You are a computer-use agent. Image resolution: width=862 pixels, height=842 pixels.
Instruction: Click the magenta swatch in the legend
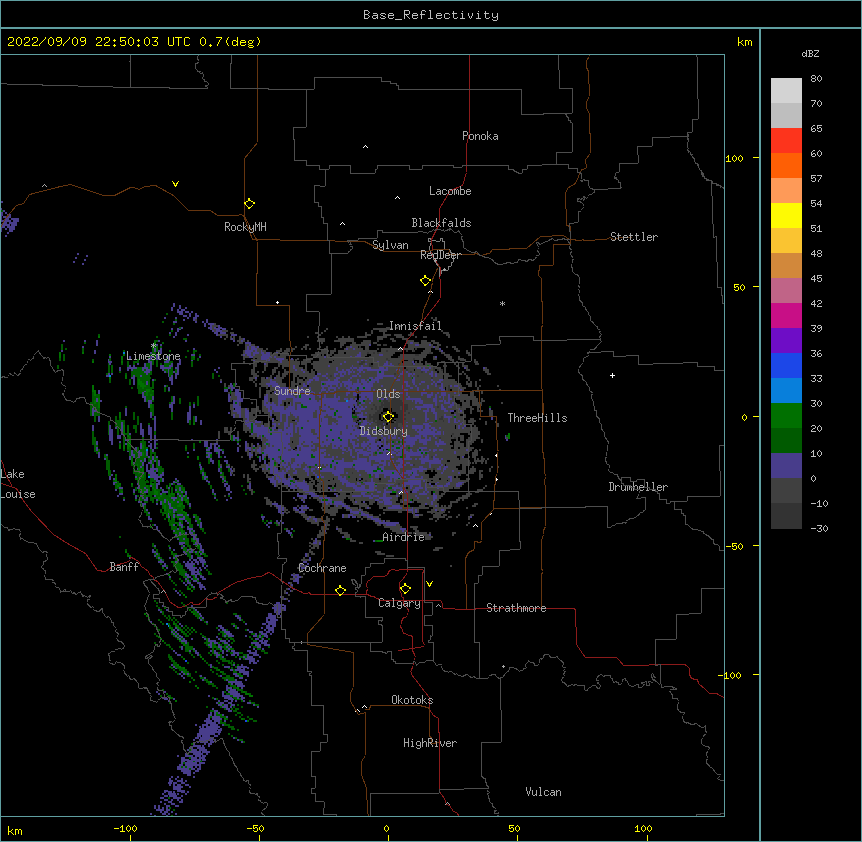(x=786, y=315)
